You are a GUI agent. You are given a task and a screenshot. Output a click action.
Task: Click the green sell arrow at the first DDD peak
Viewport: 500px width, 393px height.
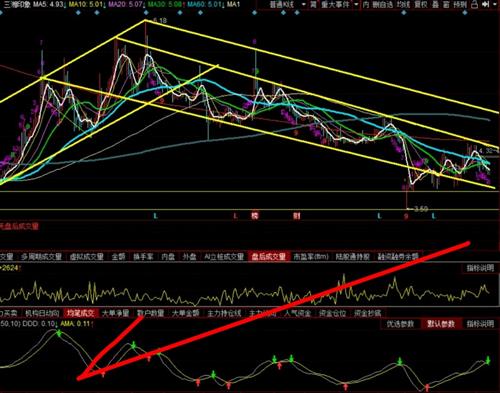tap(59, 333)
